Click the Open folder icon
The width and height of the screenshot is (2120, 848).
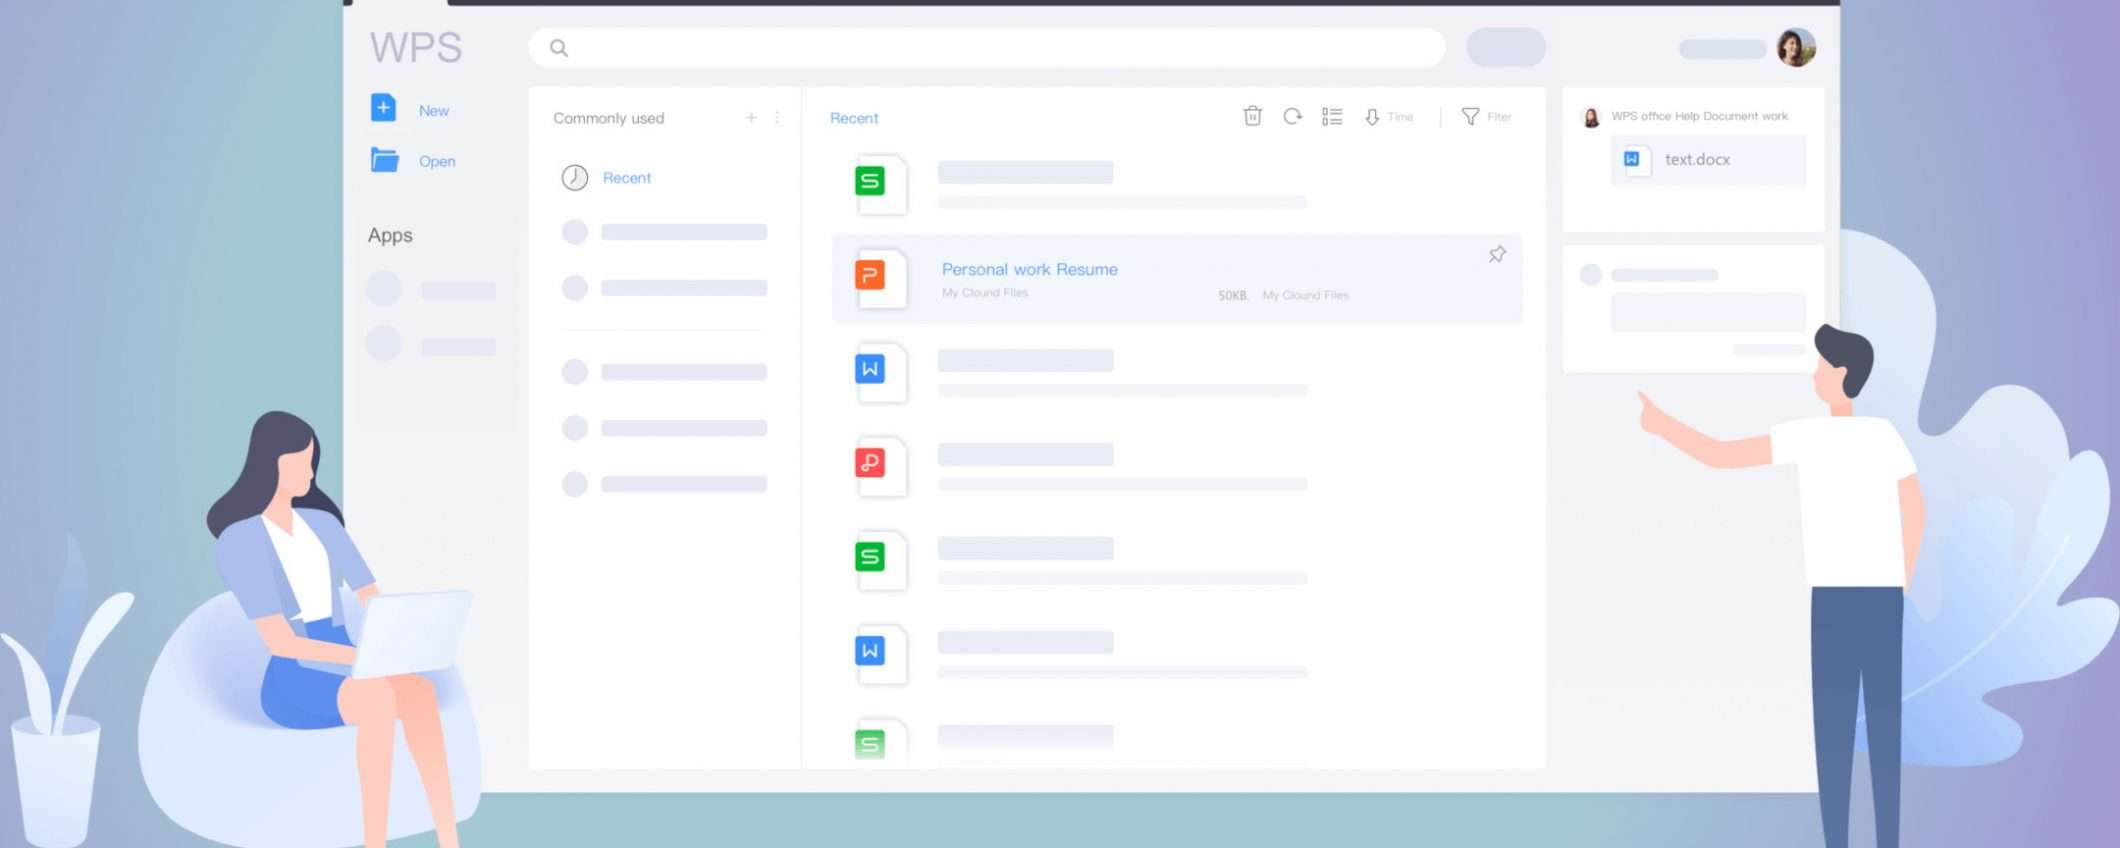tap(385, 160)
